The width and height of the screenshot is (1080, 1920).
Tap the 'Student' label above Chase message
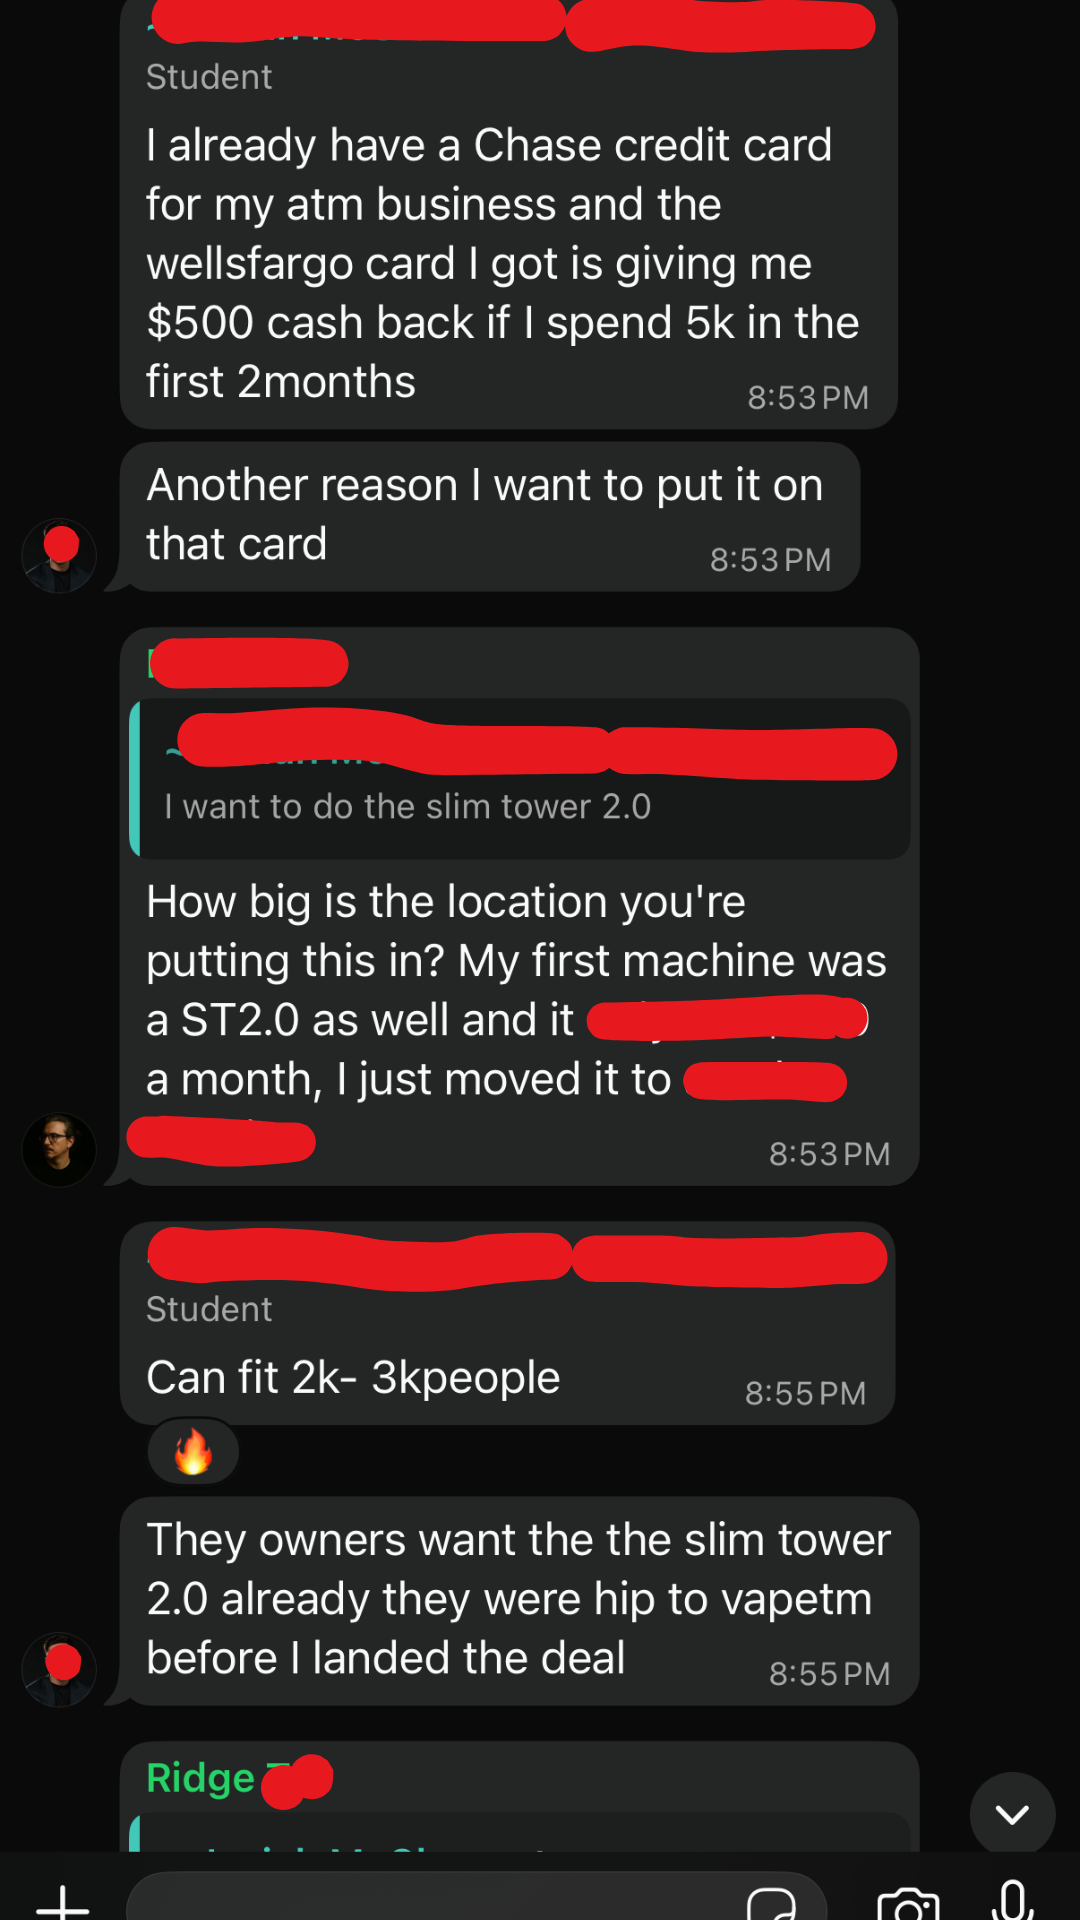tap(209, 77)
